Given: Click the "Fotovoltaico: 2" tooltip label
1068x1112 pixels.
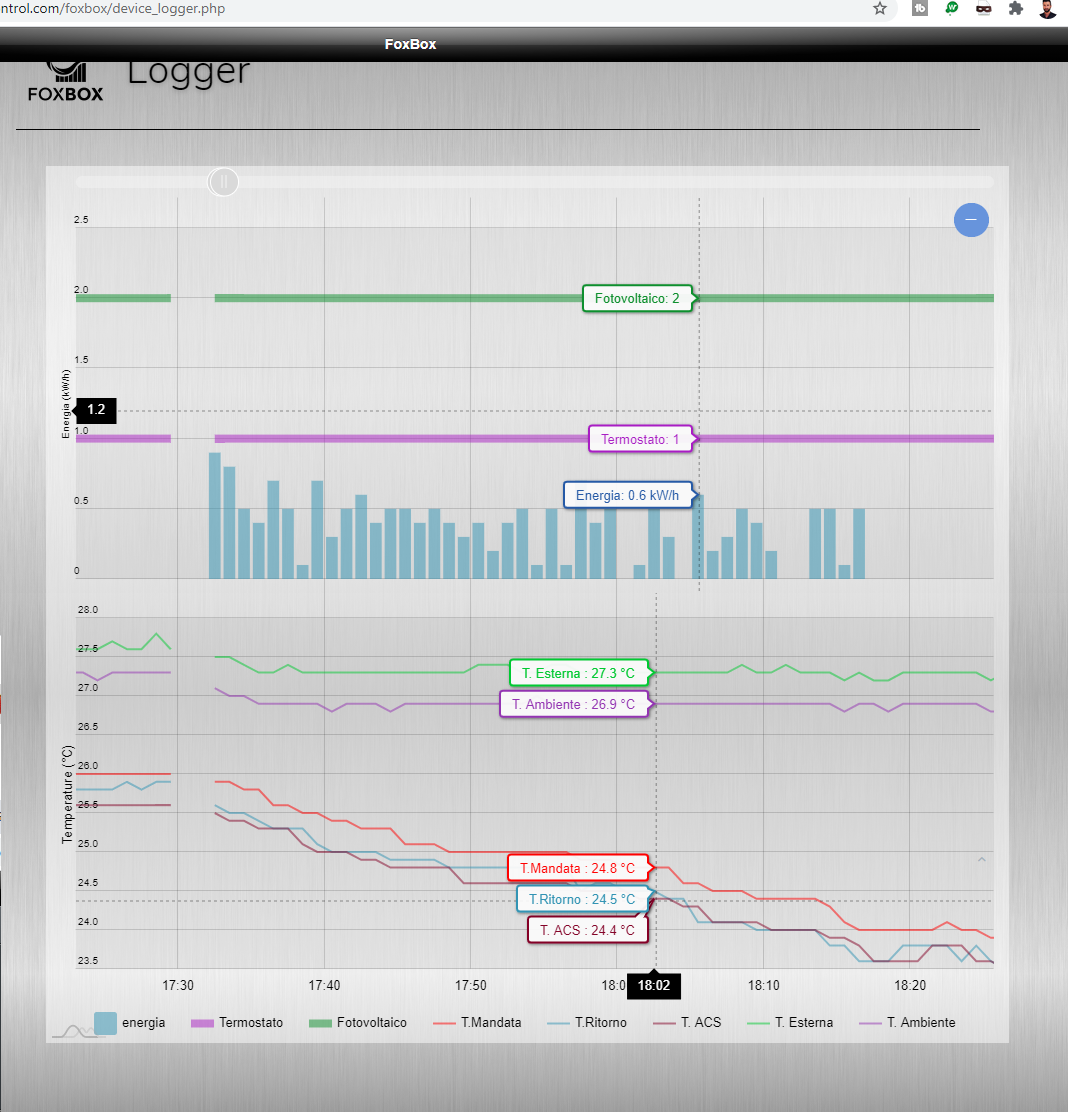Looking at the screenshot, I should 638,298.
